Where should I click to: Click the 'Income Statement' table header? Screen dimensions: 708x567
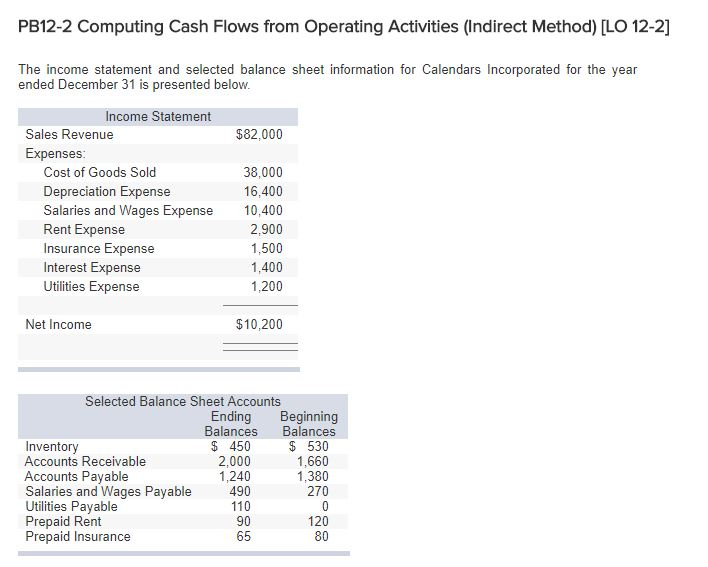coord(158,116)
